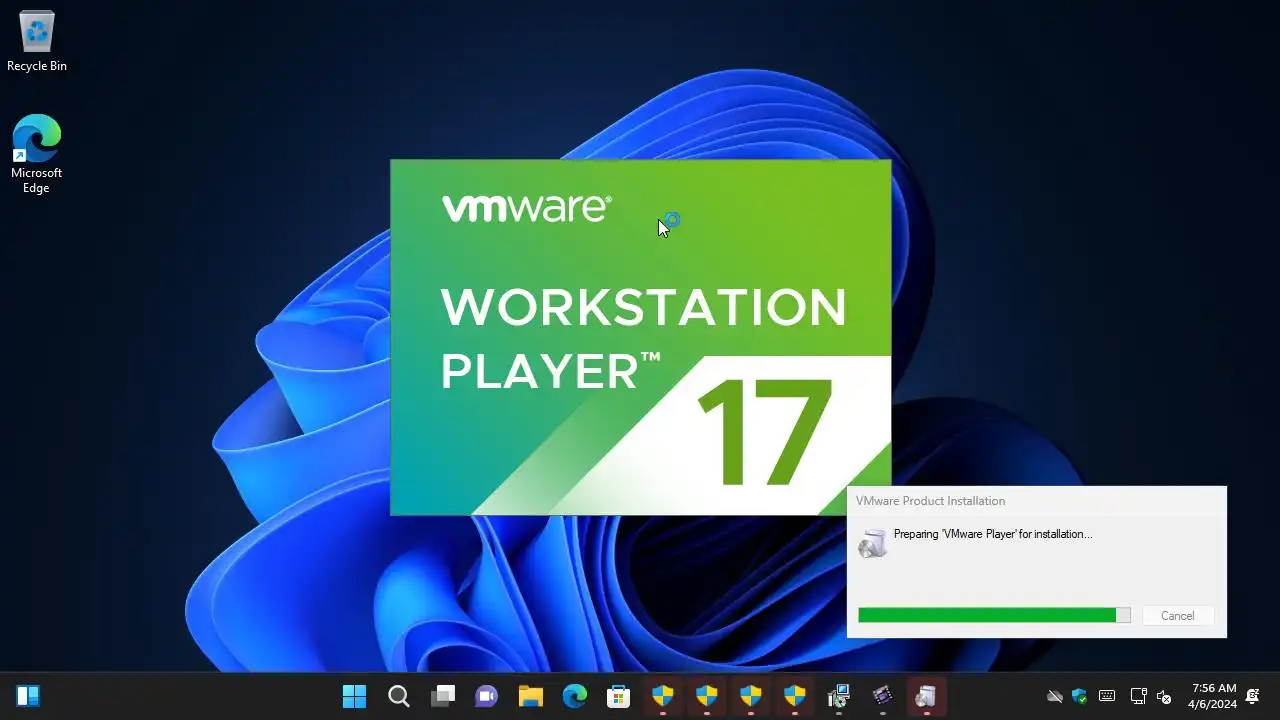Click the installer disc icon in the dialog

[873, 543]
